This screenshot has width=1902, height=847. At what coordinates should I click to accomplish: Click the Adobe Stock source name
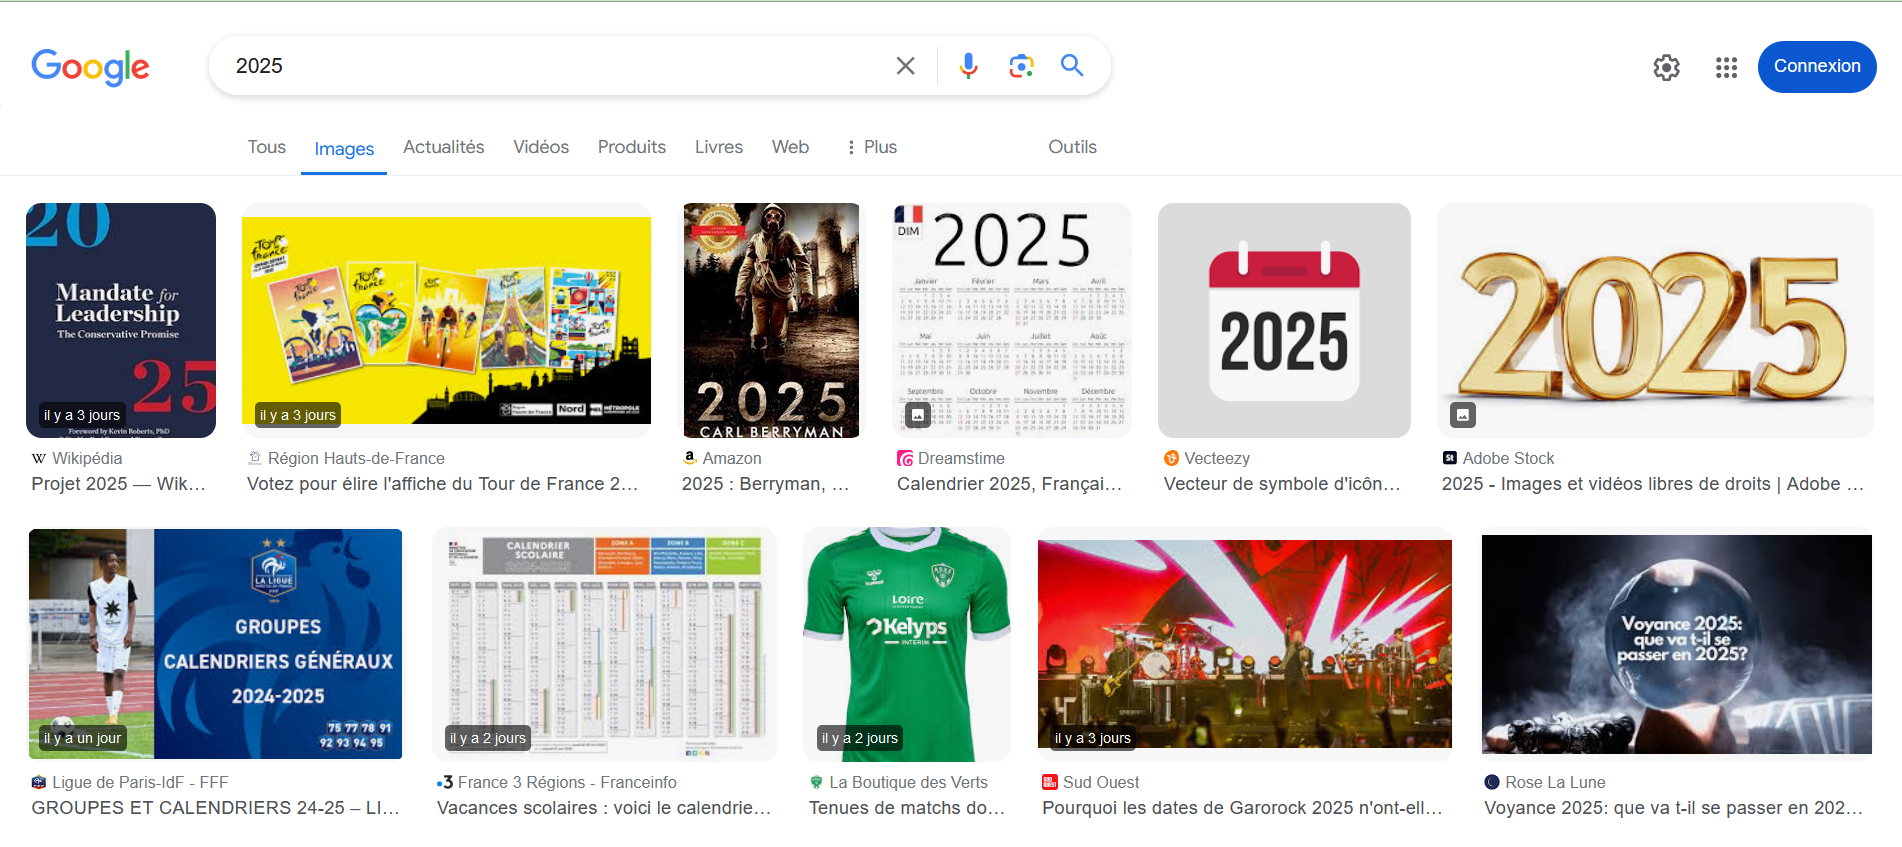(1508, 458)
